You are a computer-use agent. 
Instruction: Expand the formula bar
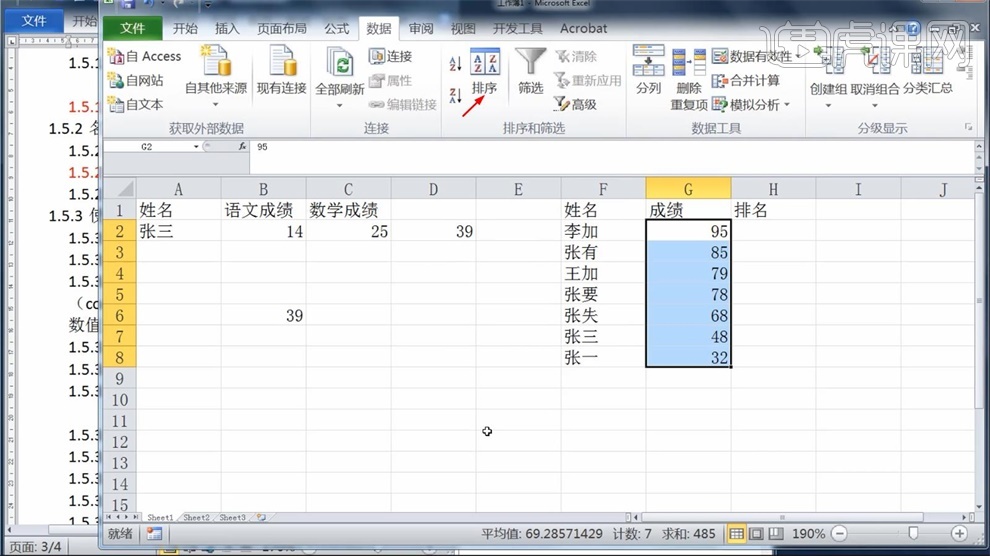pyautogui.click(x=979, y=146)
